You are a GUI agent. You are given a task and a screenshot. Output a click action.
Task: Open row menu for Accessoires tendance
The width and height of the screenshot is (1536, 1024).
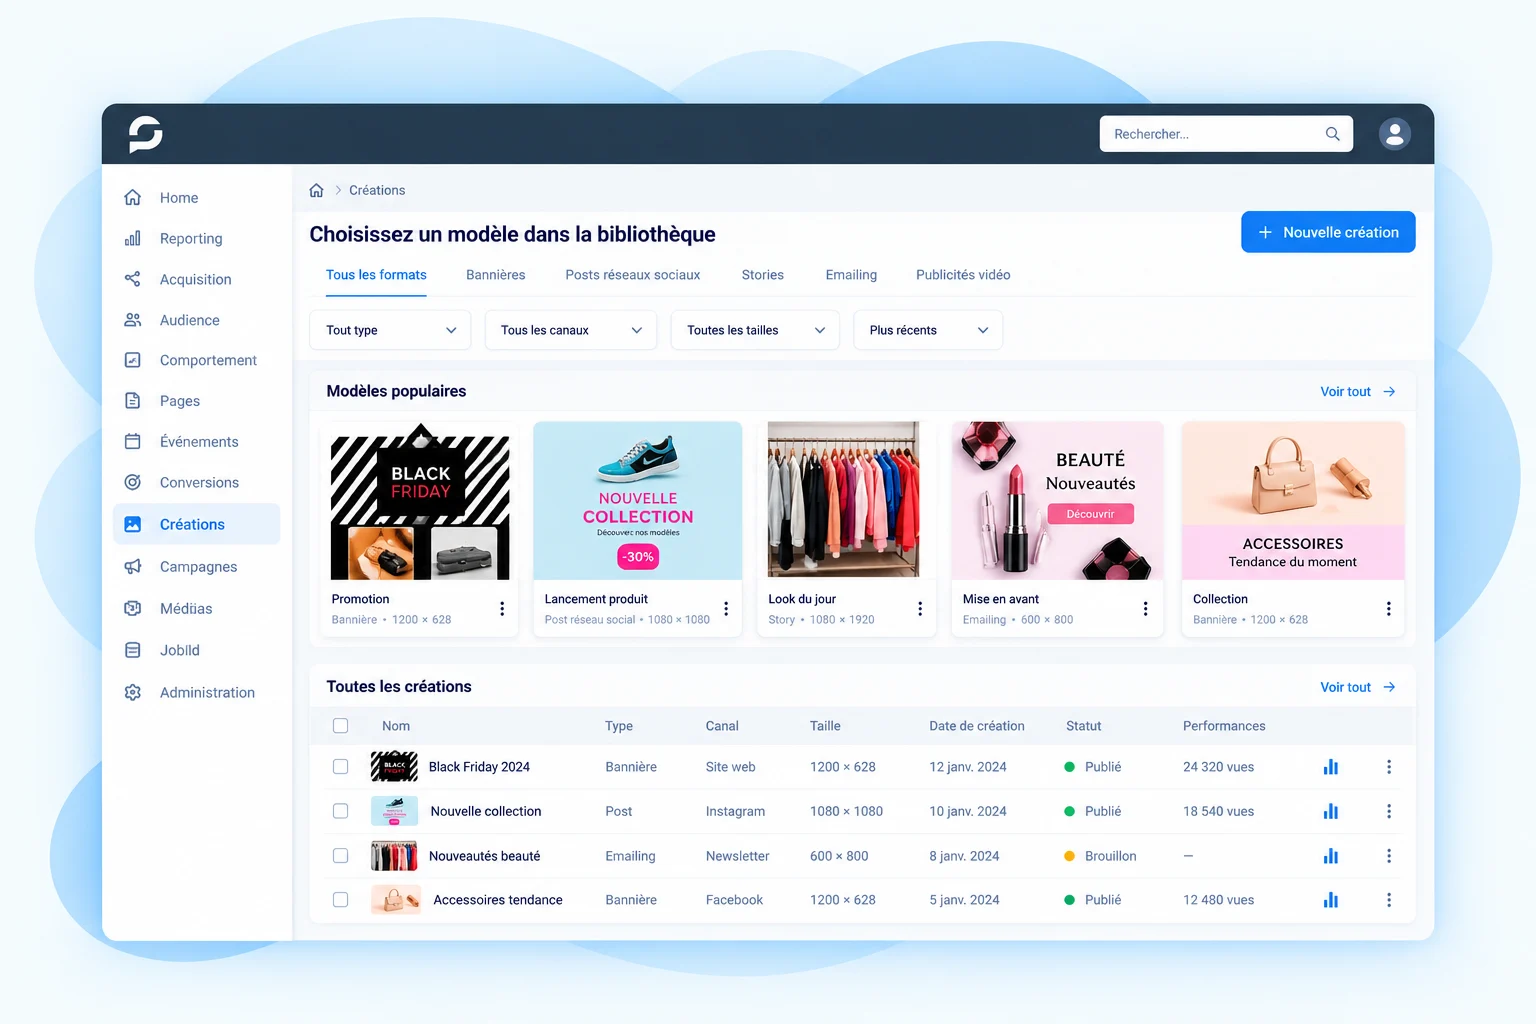pyautogui.click(x=1388, y=900)
